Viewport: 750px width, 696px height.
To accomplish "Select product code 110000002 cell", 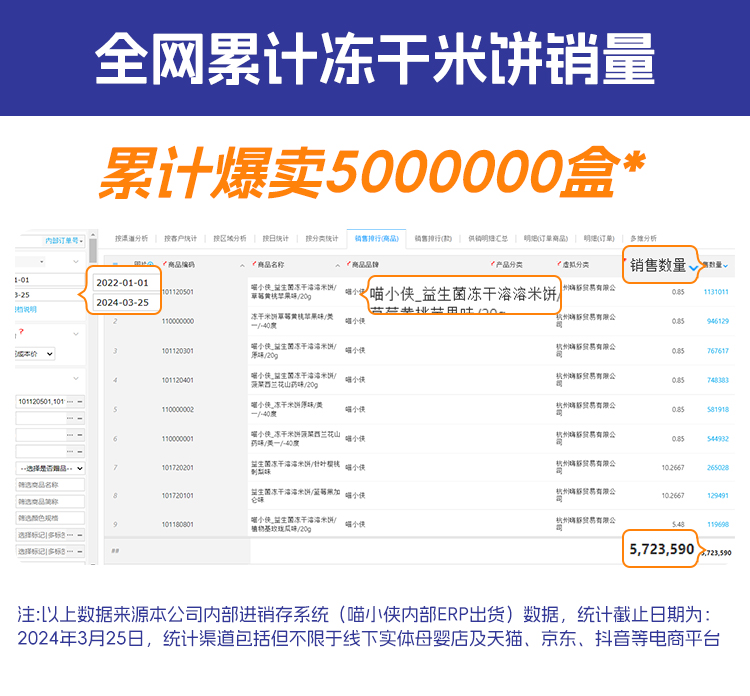I will pyautogui.click(x=177, y=409).
